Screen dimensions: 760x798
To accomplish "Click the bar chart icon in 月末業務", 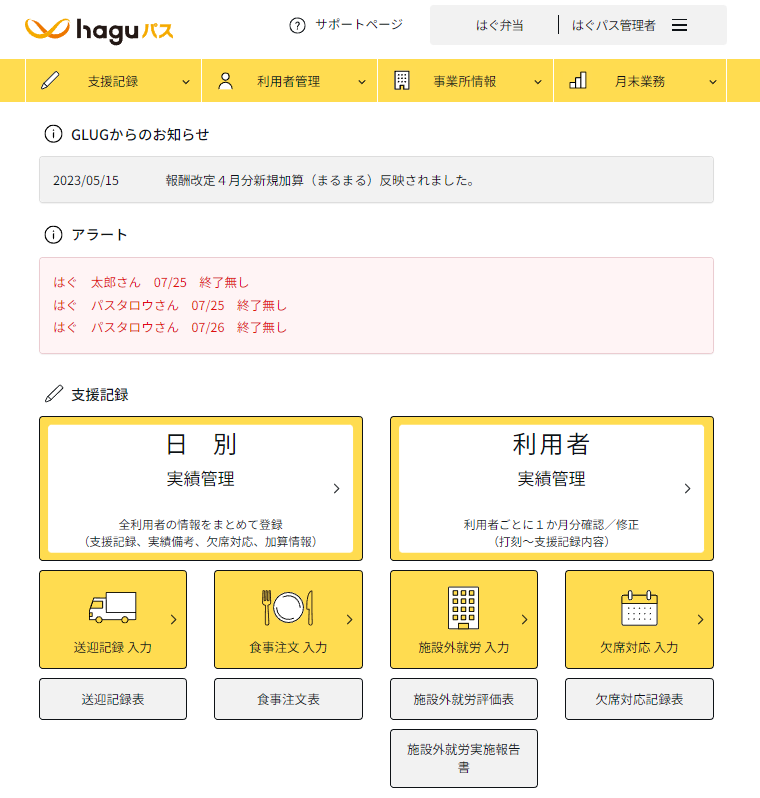I will pyautogui.click(x=578, y=81).
